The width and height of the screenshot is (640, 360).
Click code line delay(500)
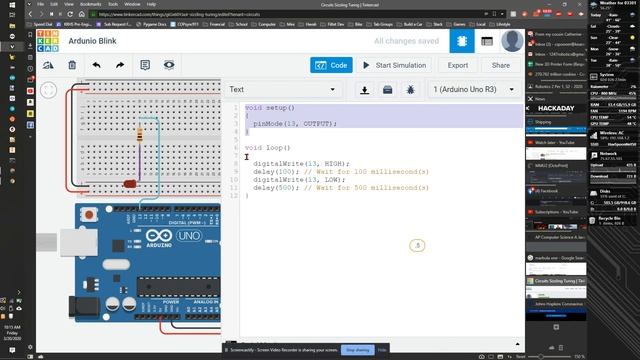click(276, 188)
